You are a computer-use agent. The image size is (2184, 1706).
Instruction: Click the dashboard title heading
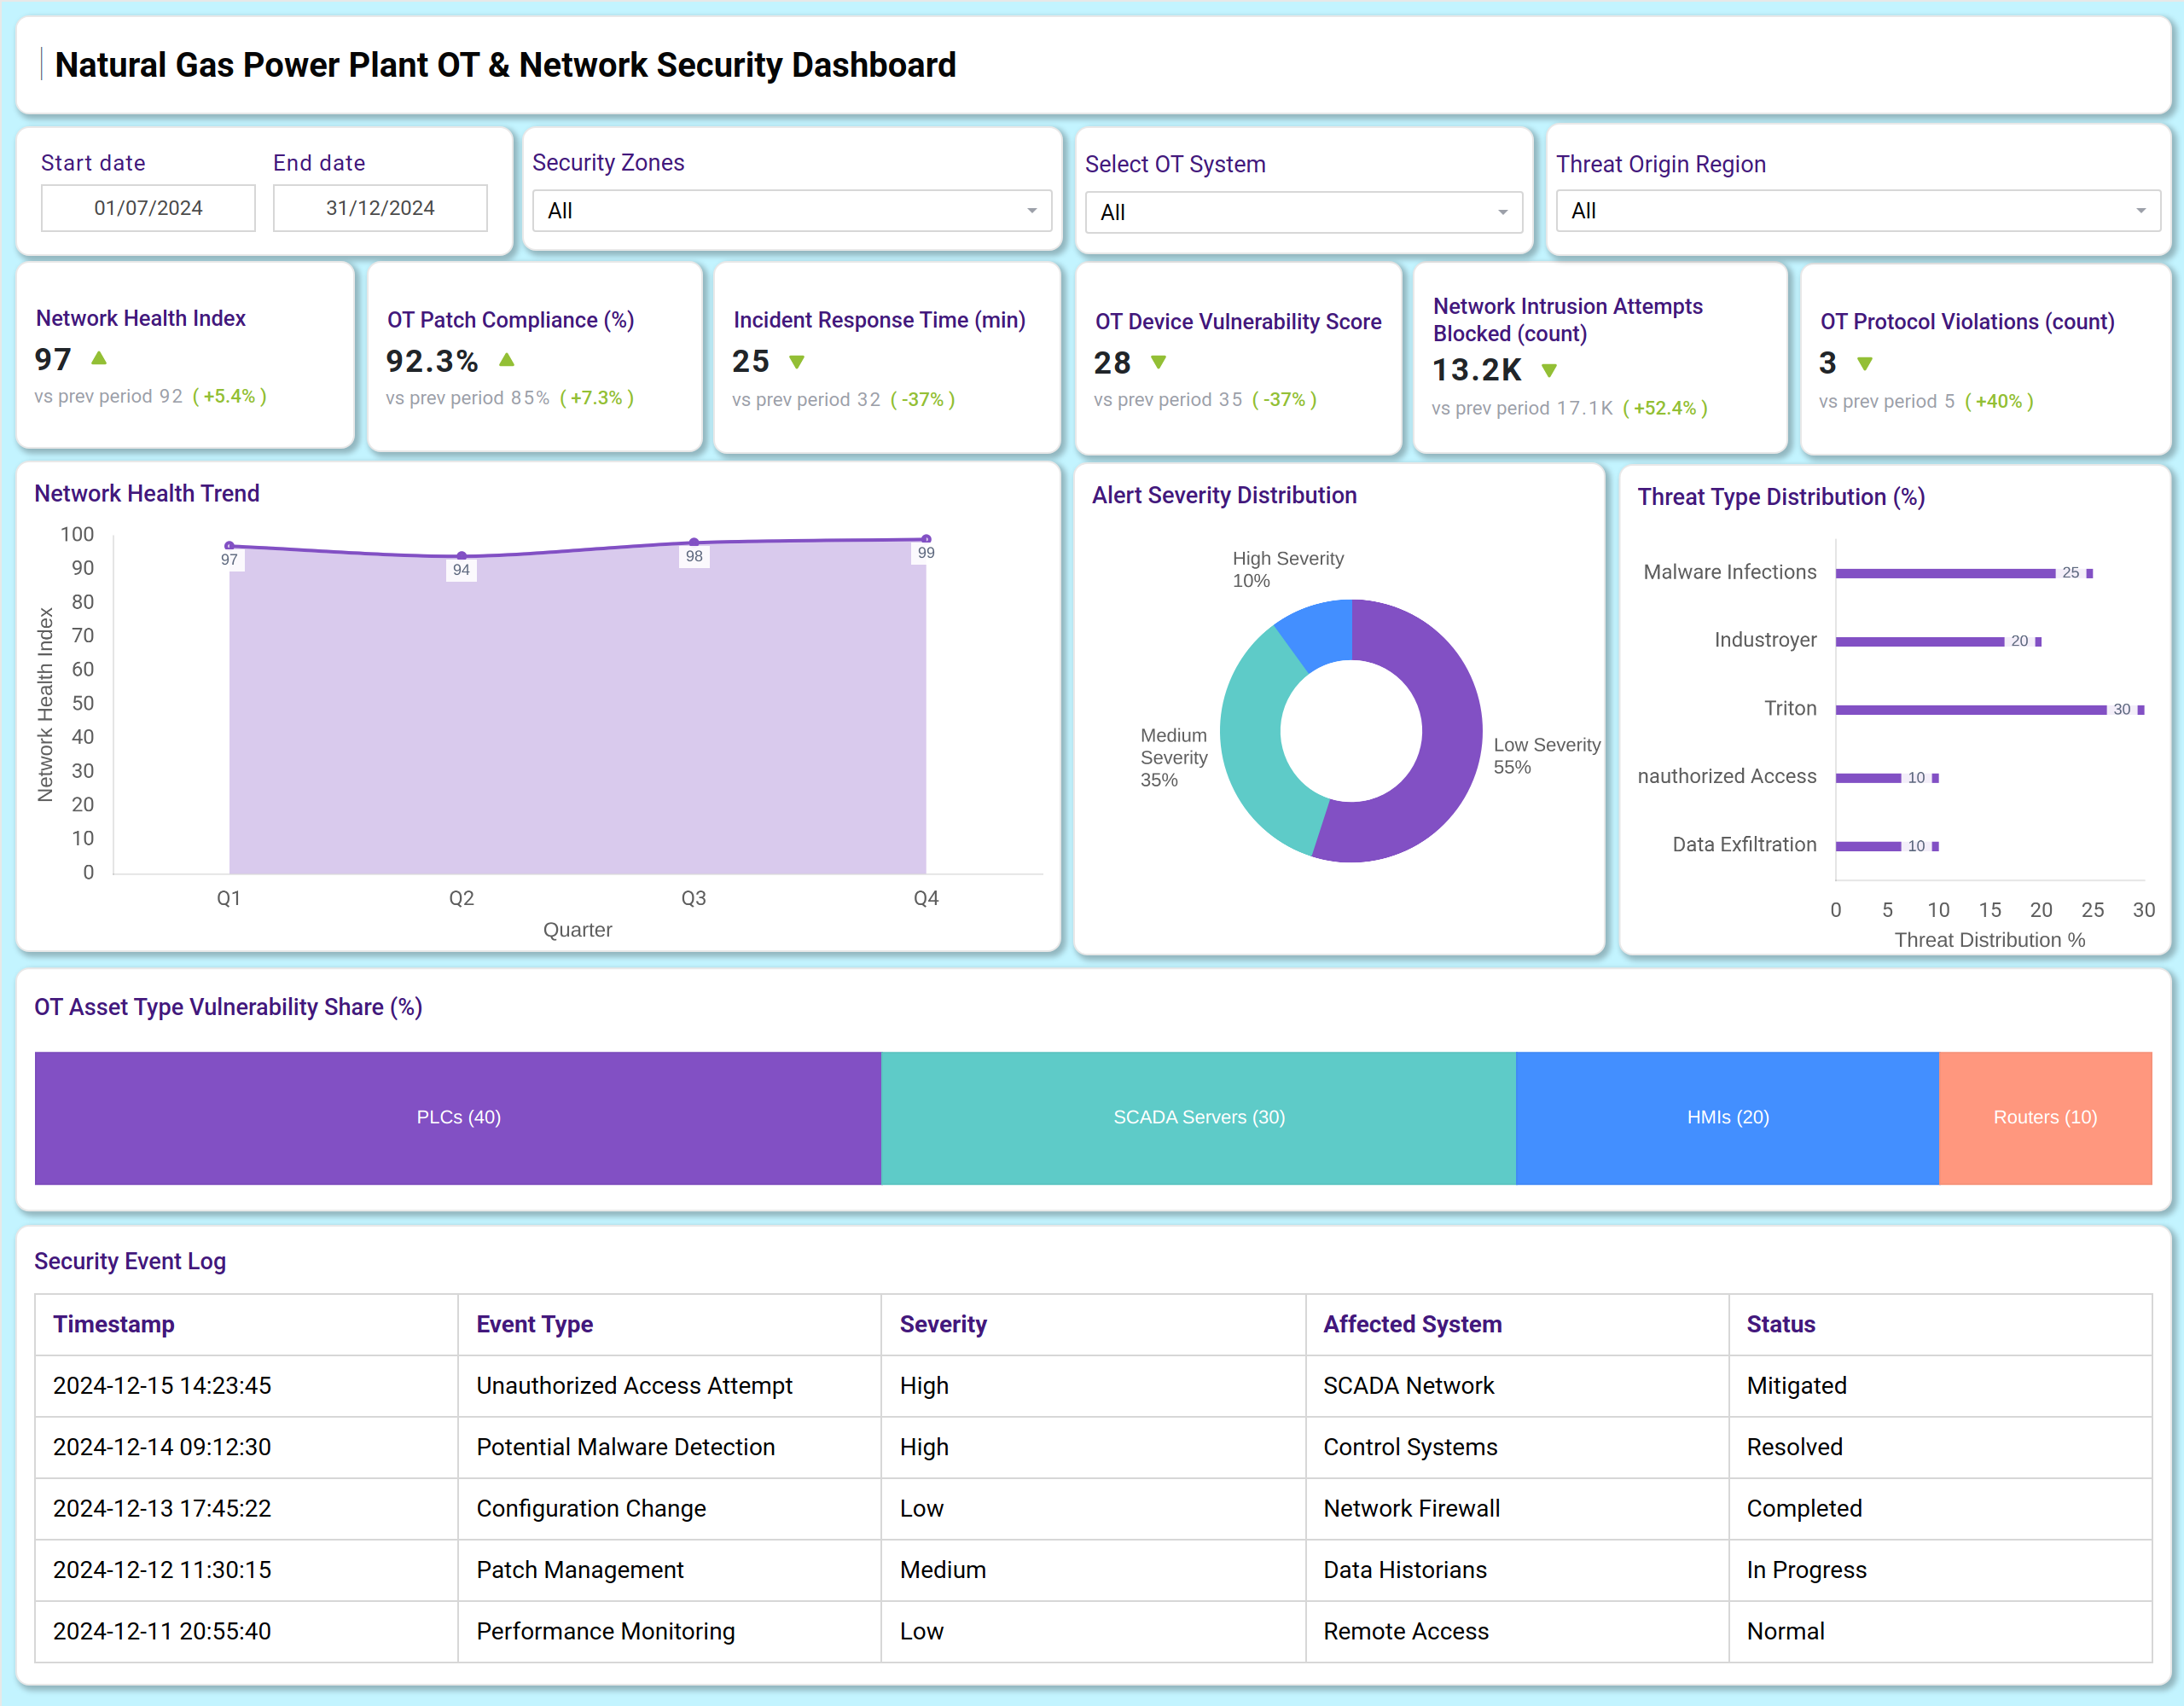[505, 65]
